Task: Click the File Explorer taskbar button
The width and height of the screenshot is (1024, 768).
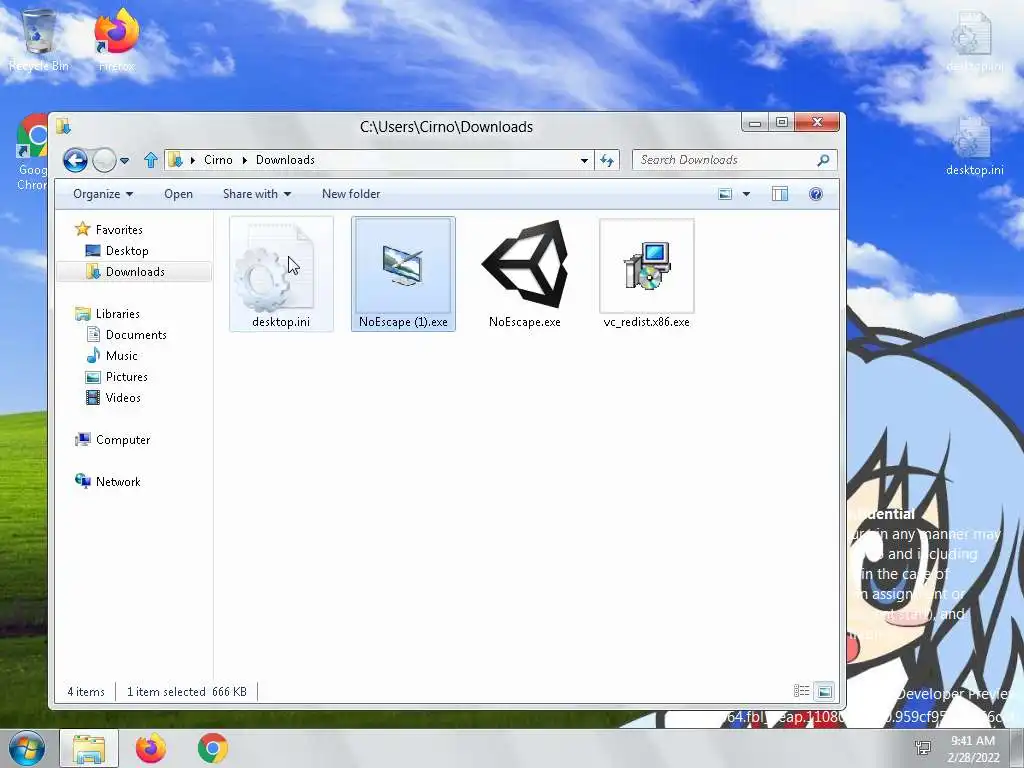Action: tap(89, 748)
